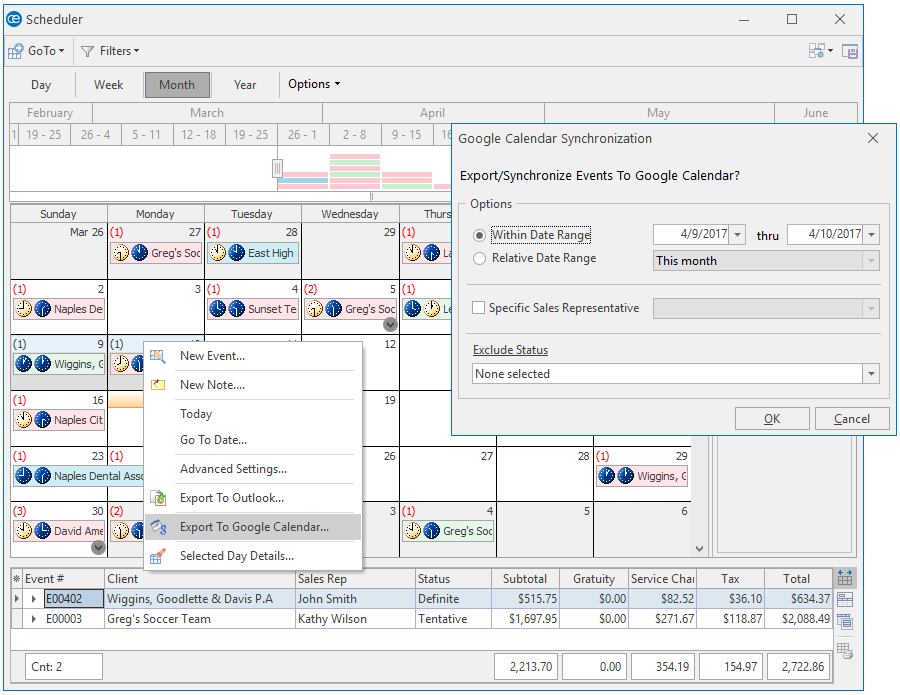Check Specific Sales Representative checkbox

point(478,308)
